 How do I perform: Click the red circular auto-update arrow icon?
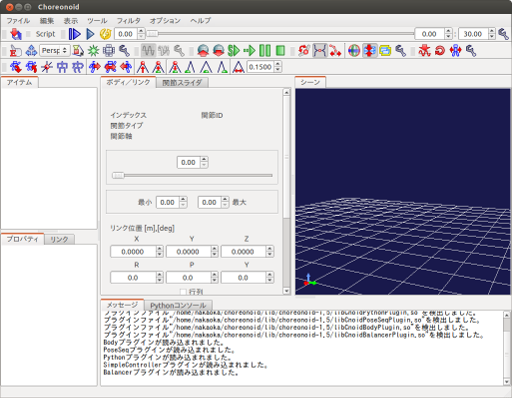440,51
